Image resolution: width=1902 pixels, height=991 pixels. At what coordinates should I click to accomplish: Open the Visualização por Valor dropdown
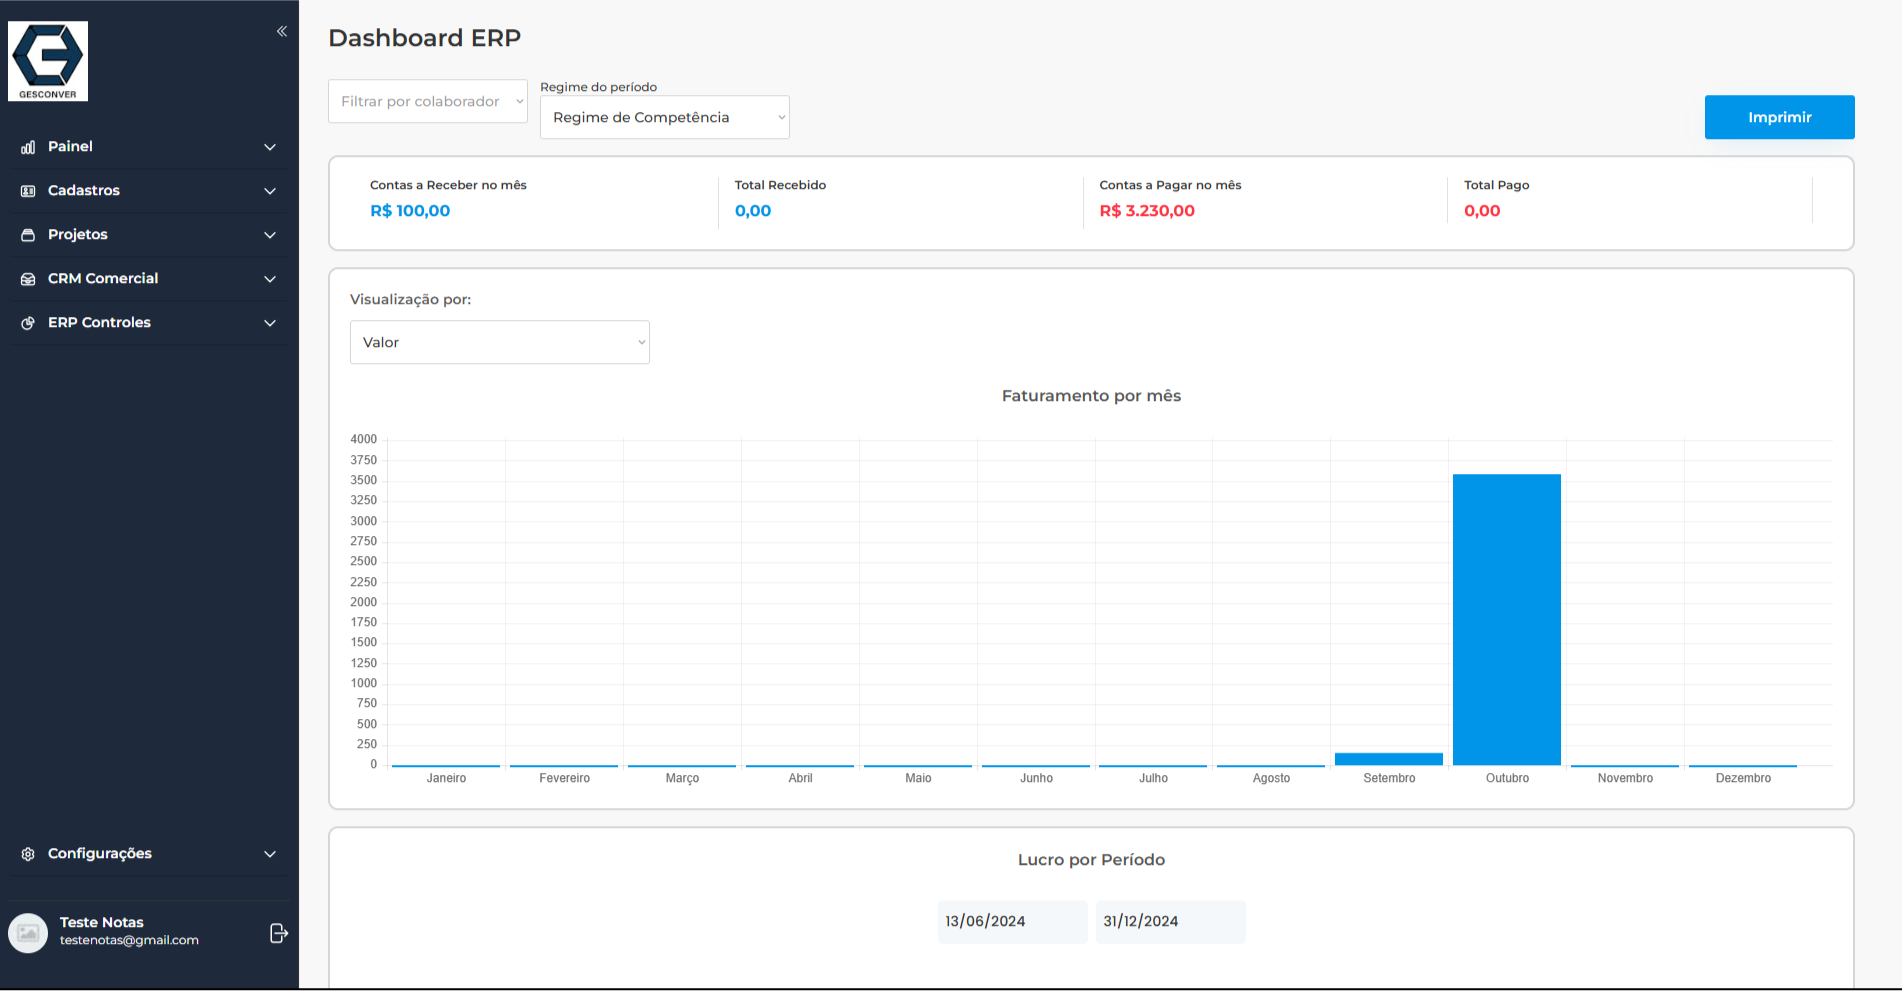[500, 342]
